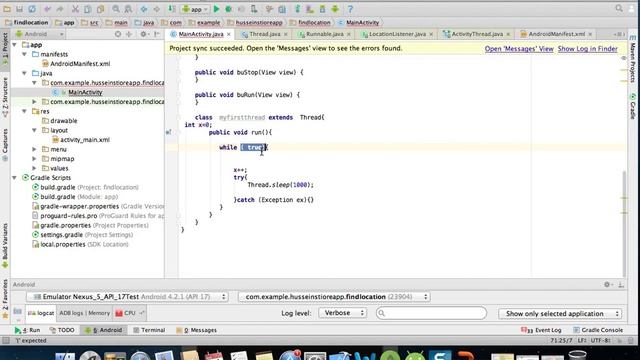Open the Android project view dropdown

(x=39, y=34)
